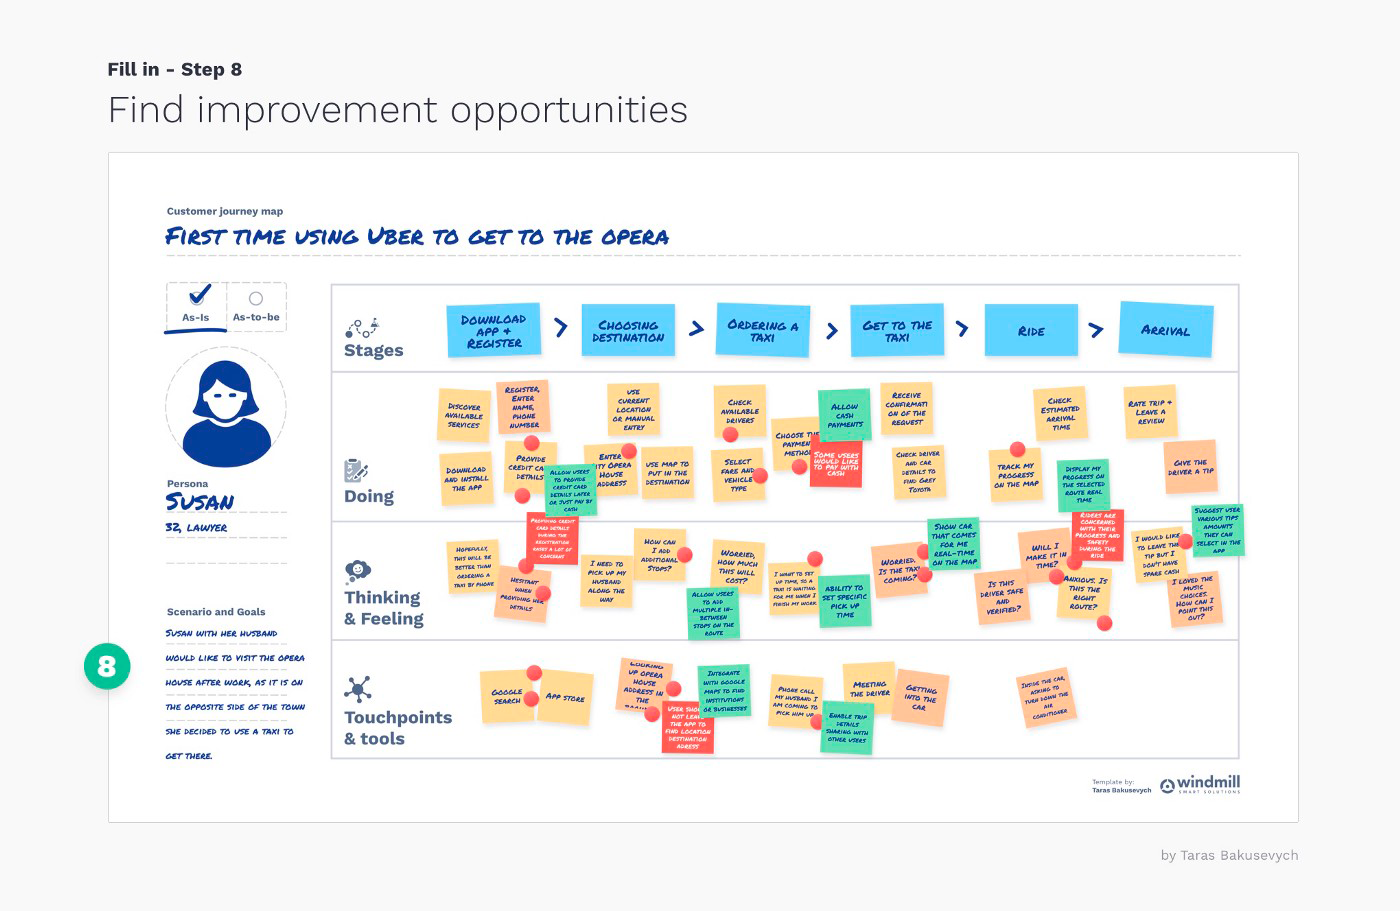
Task: Click green 'Enable trip details sharing' note
Action: pos(848,727)
